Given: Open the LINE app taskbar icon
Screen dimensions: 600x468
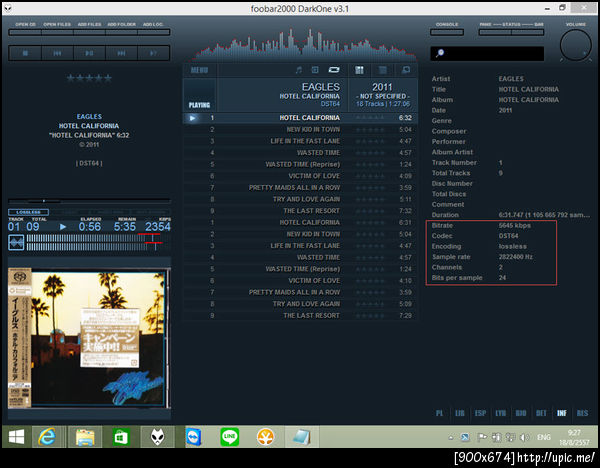Looking at the screenshot, I should [x=230, y=437].
